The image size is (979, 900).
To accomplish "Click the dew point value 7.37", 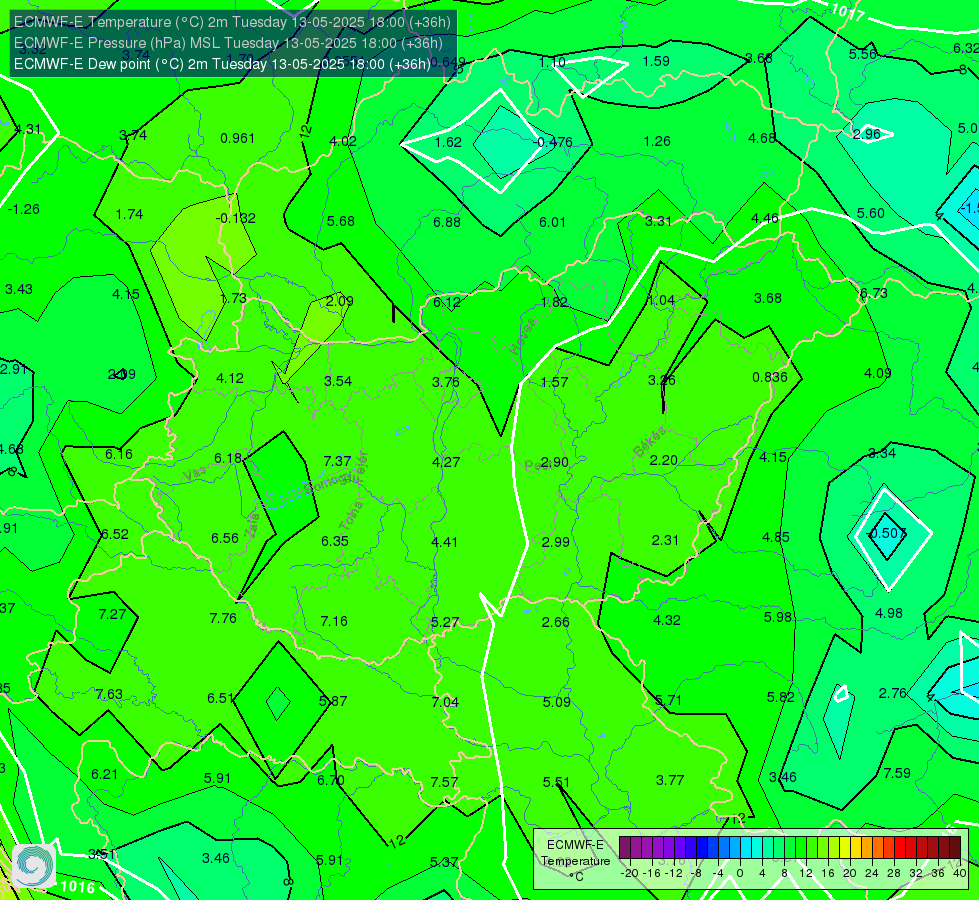I will (x=337, y=461).
